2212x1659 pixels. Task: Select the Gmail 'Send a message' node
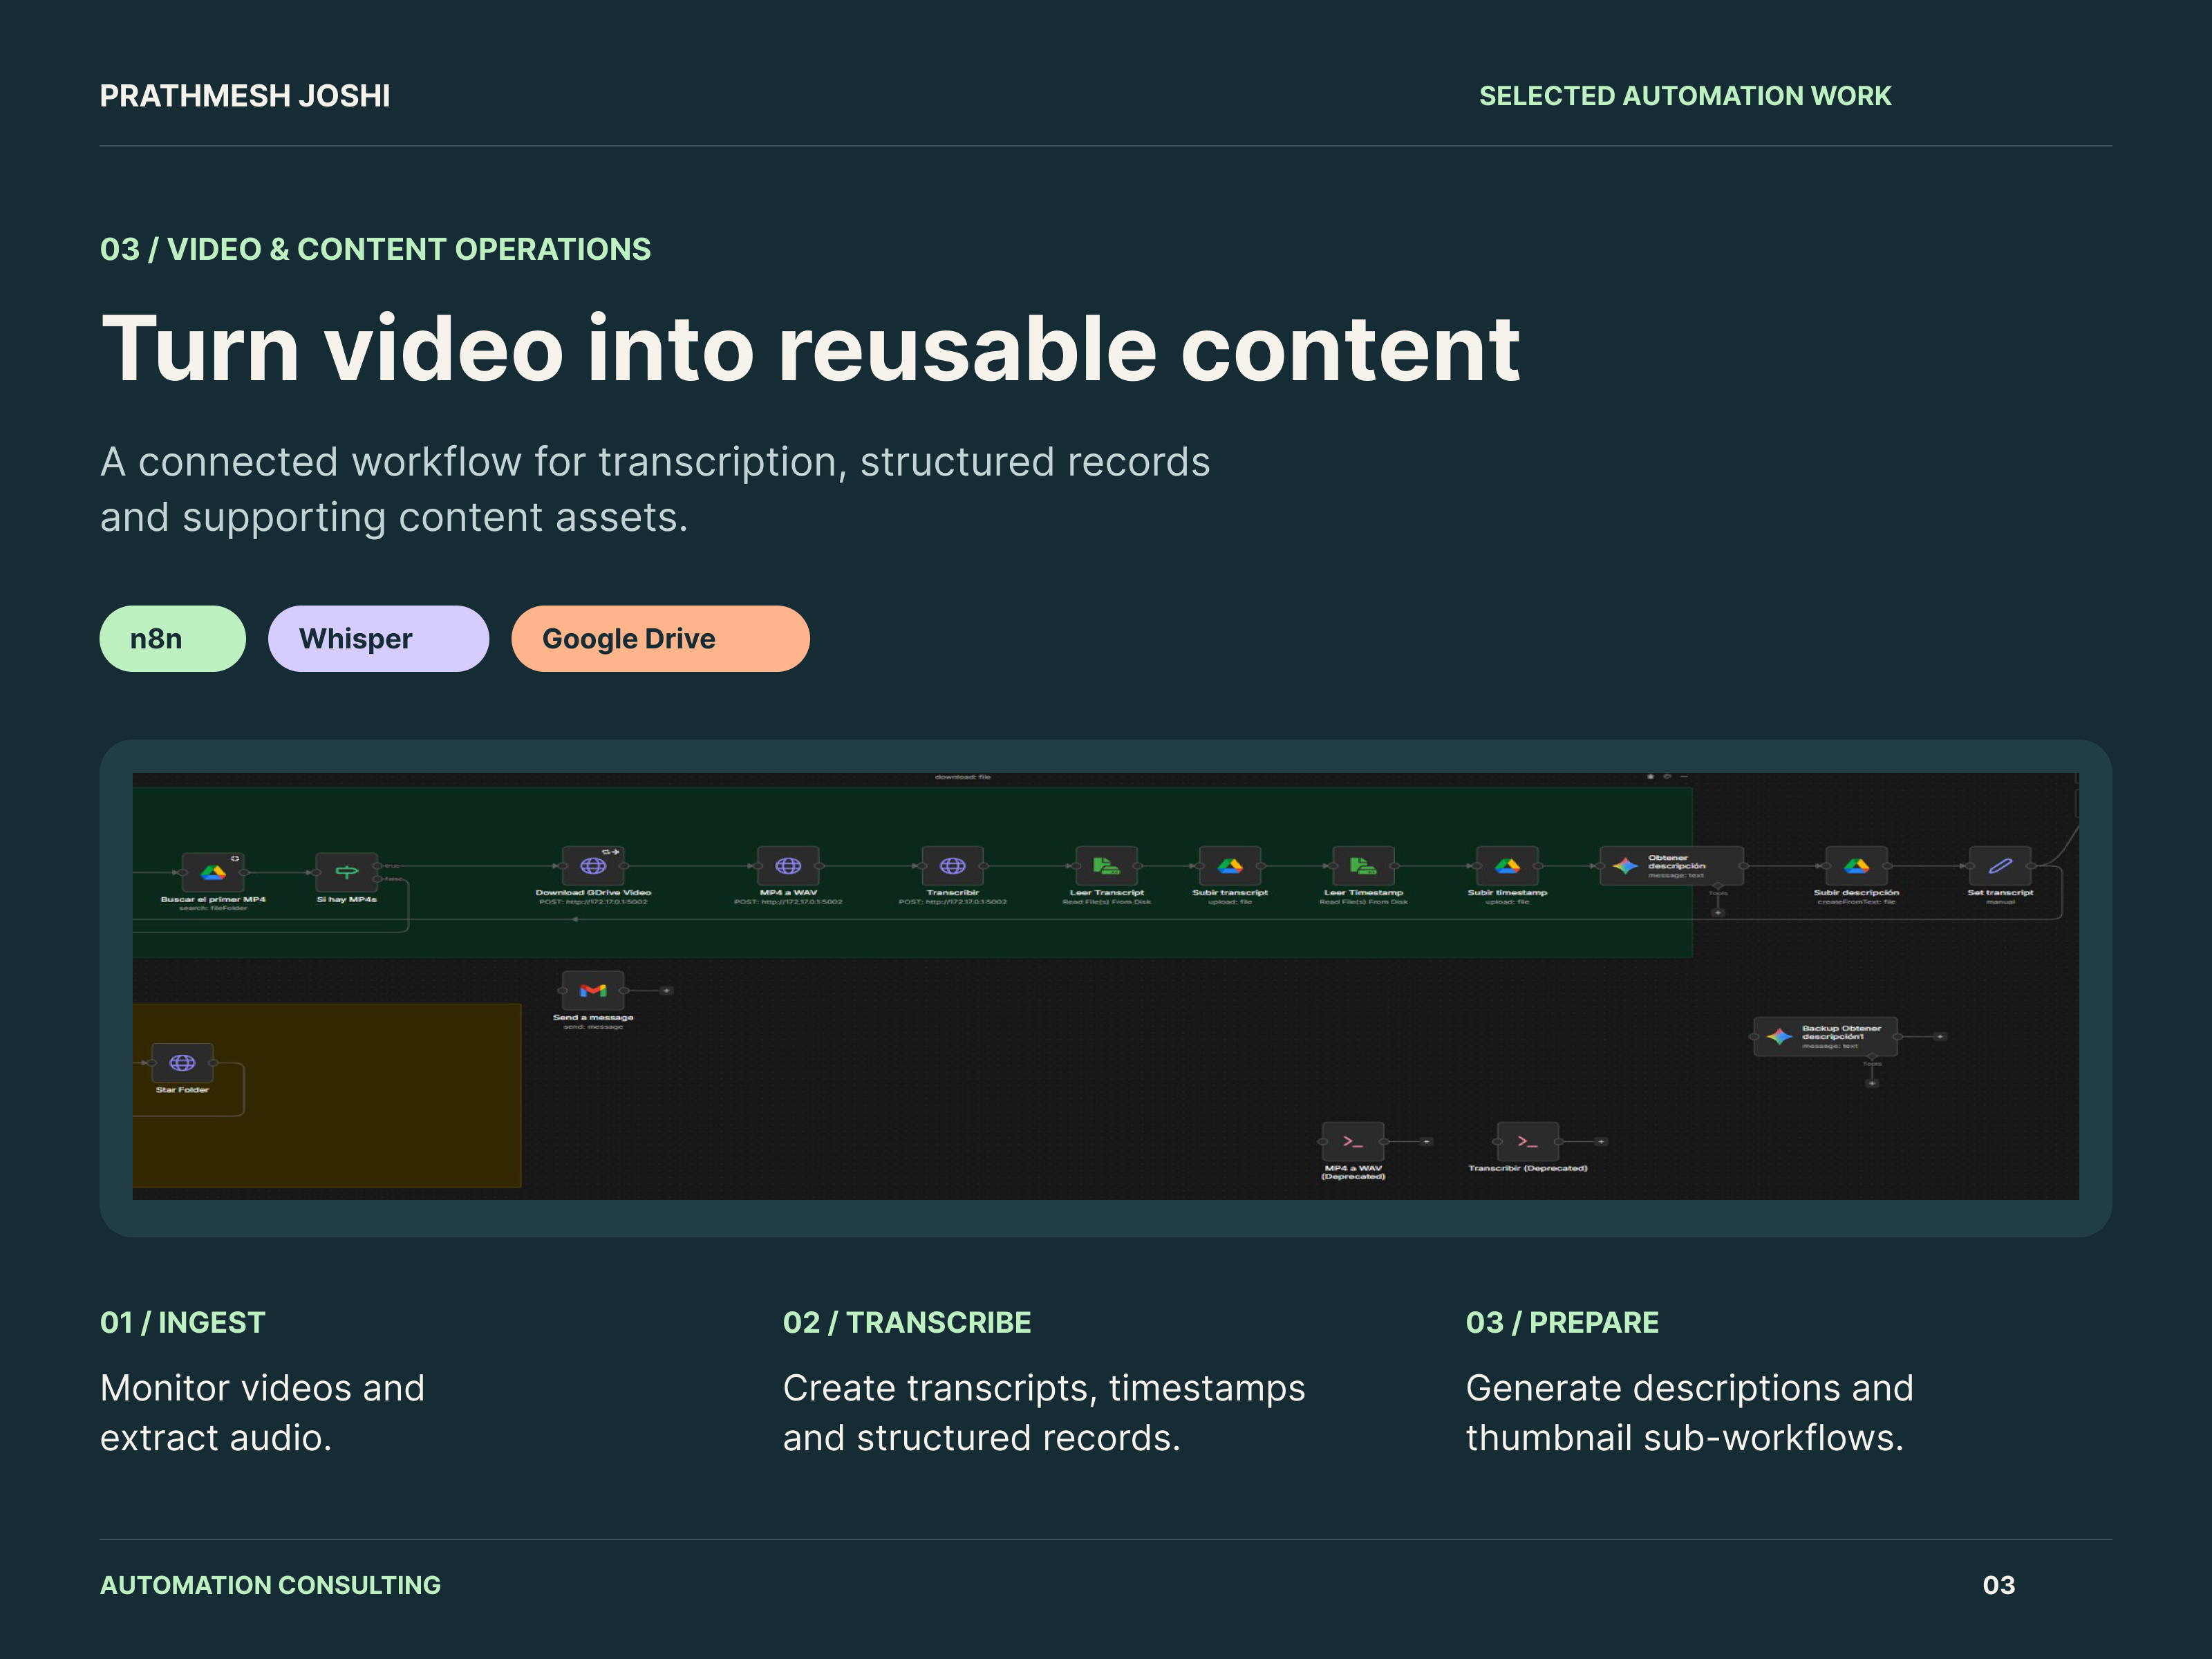pos(593,990)
